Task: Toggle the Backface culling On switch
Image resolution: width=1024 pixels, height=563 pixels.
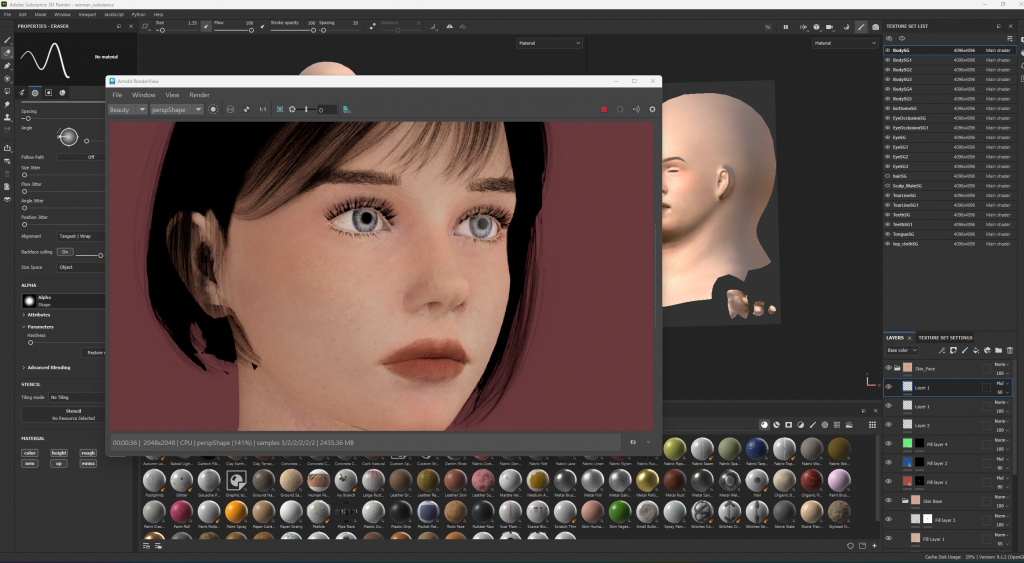Action: (x=66, y=252)
